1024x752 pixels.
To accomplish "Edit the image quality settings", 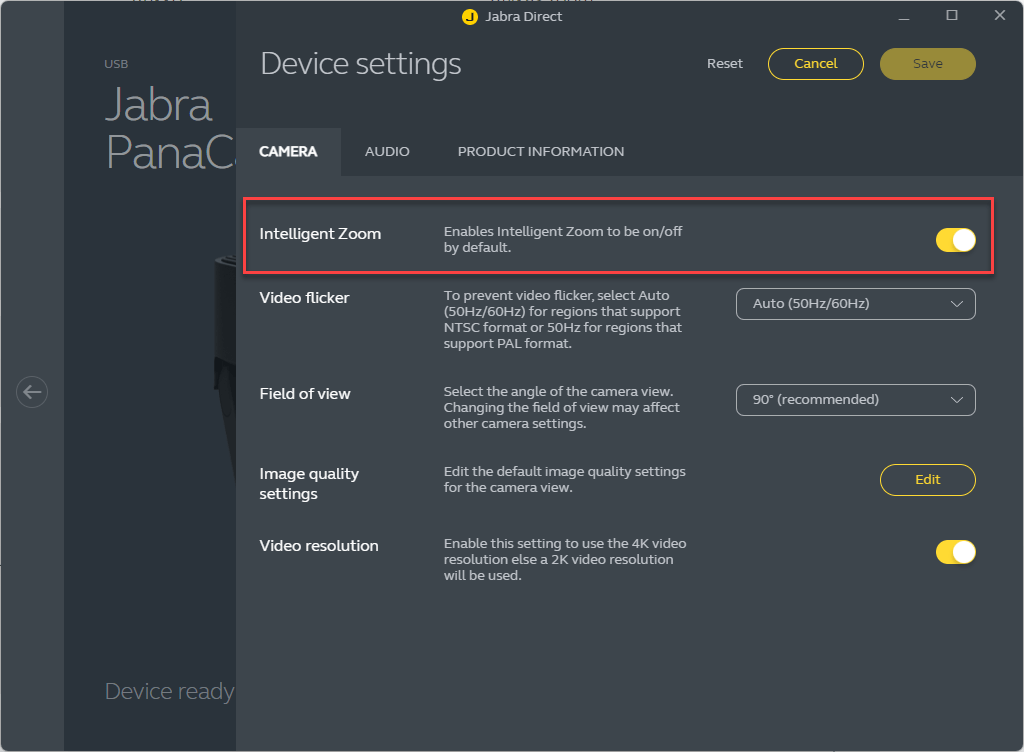I will [927, 480].
